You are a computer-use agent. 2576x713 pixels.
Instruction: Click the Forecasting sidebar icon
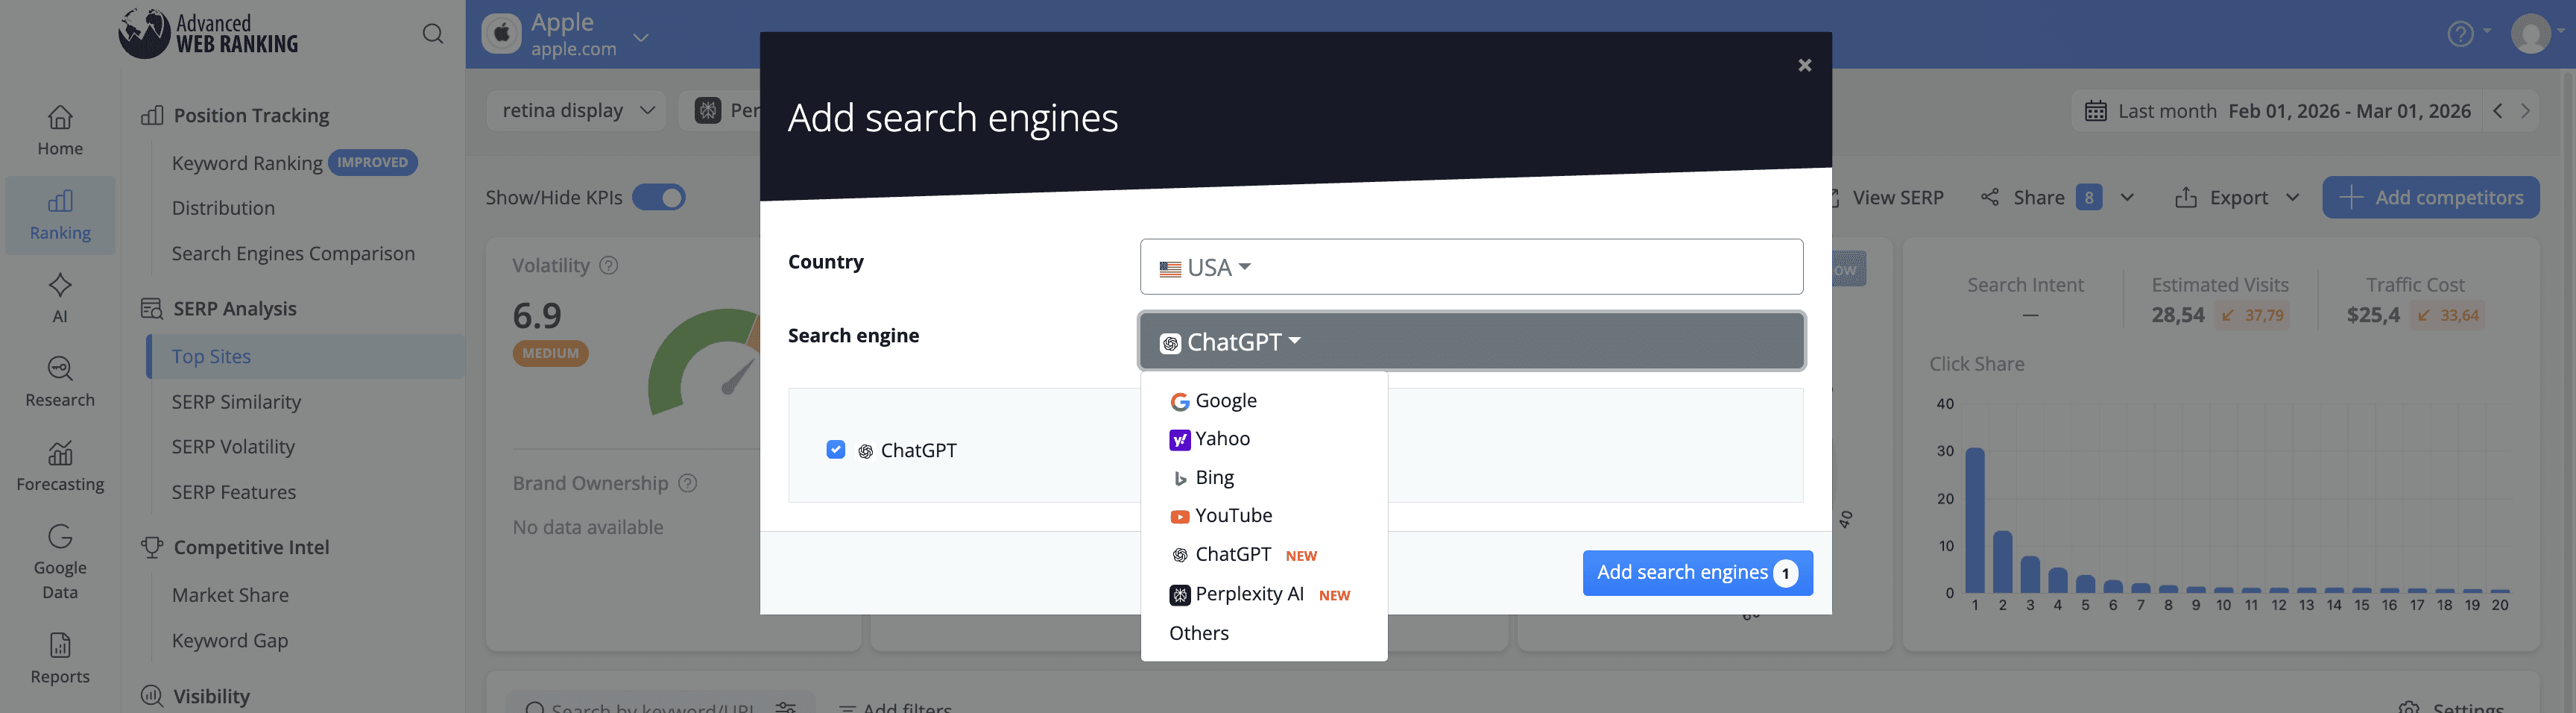[x=60, y=463]
